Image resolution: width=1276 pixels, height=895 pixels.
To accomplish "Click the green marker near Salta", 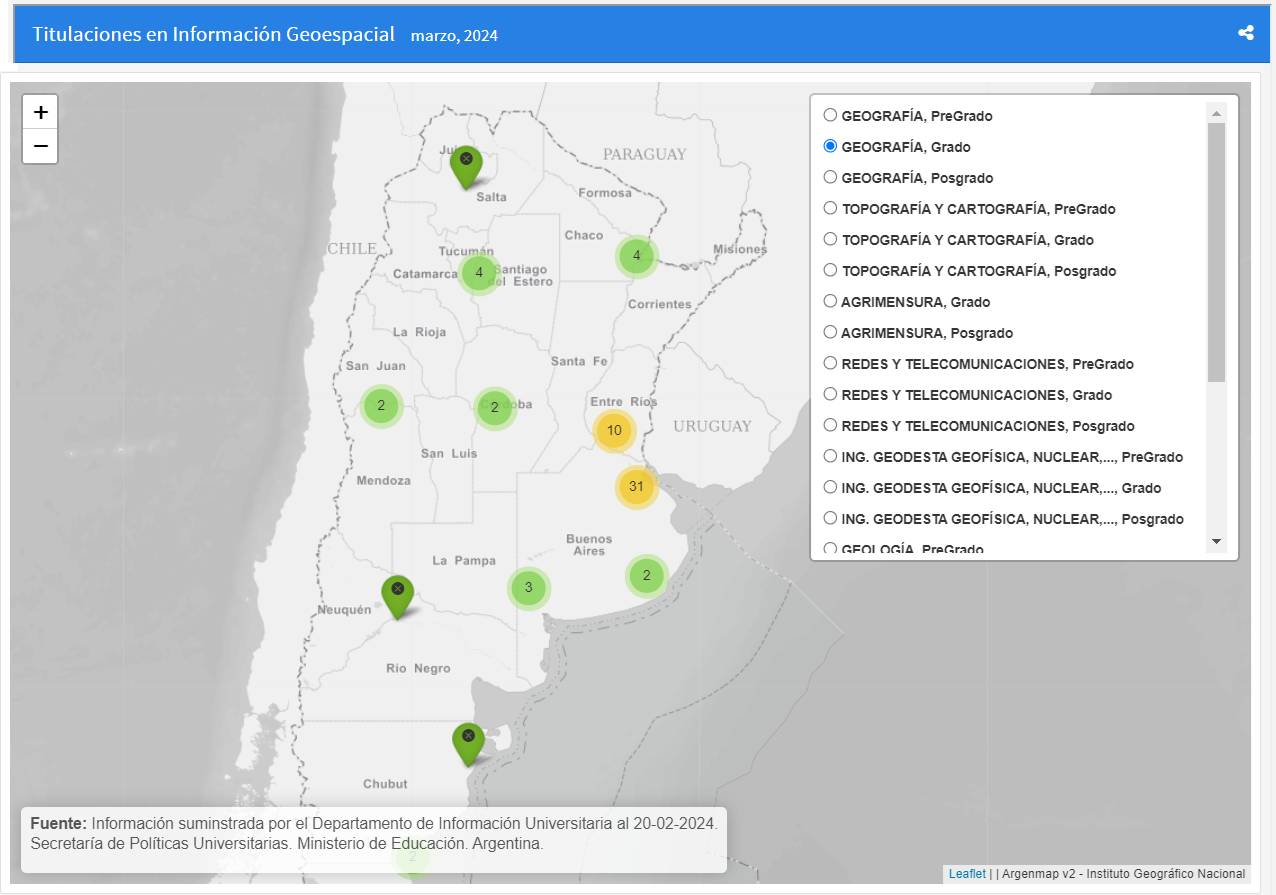I will point(465,164).
